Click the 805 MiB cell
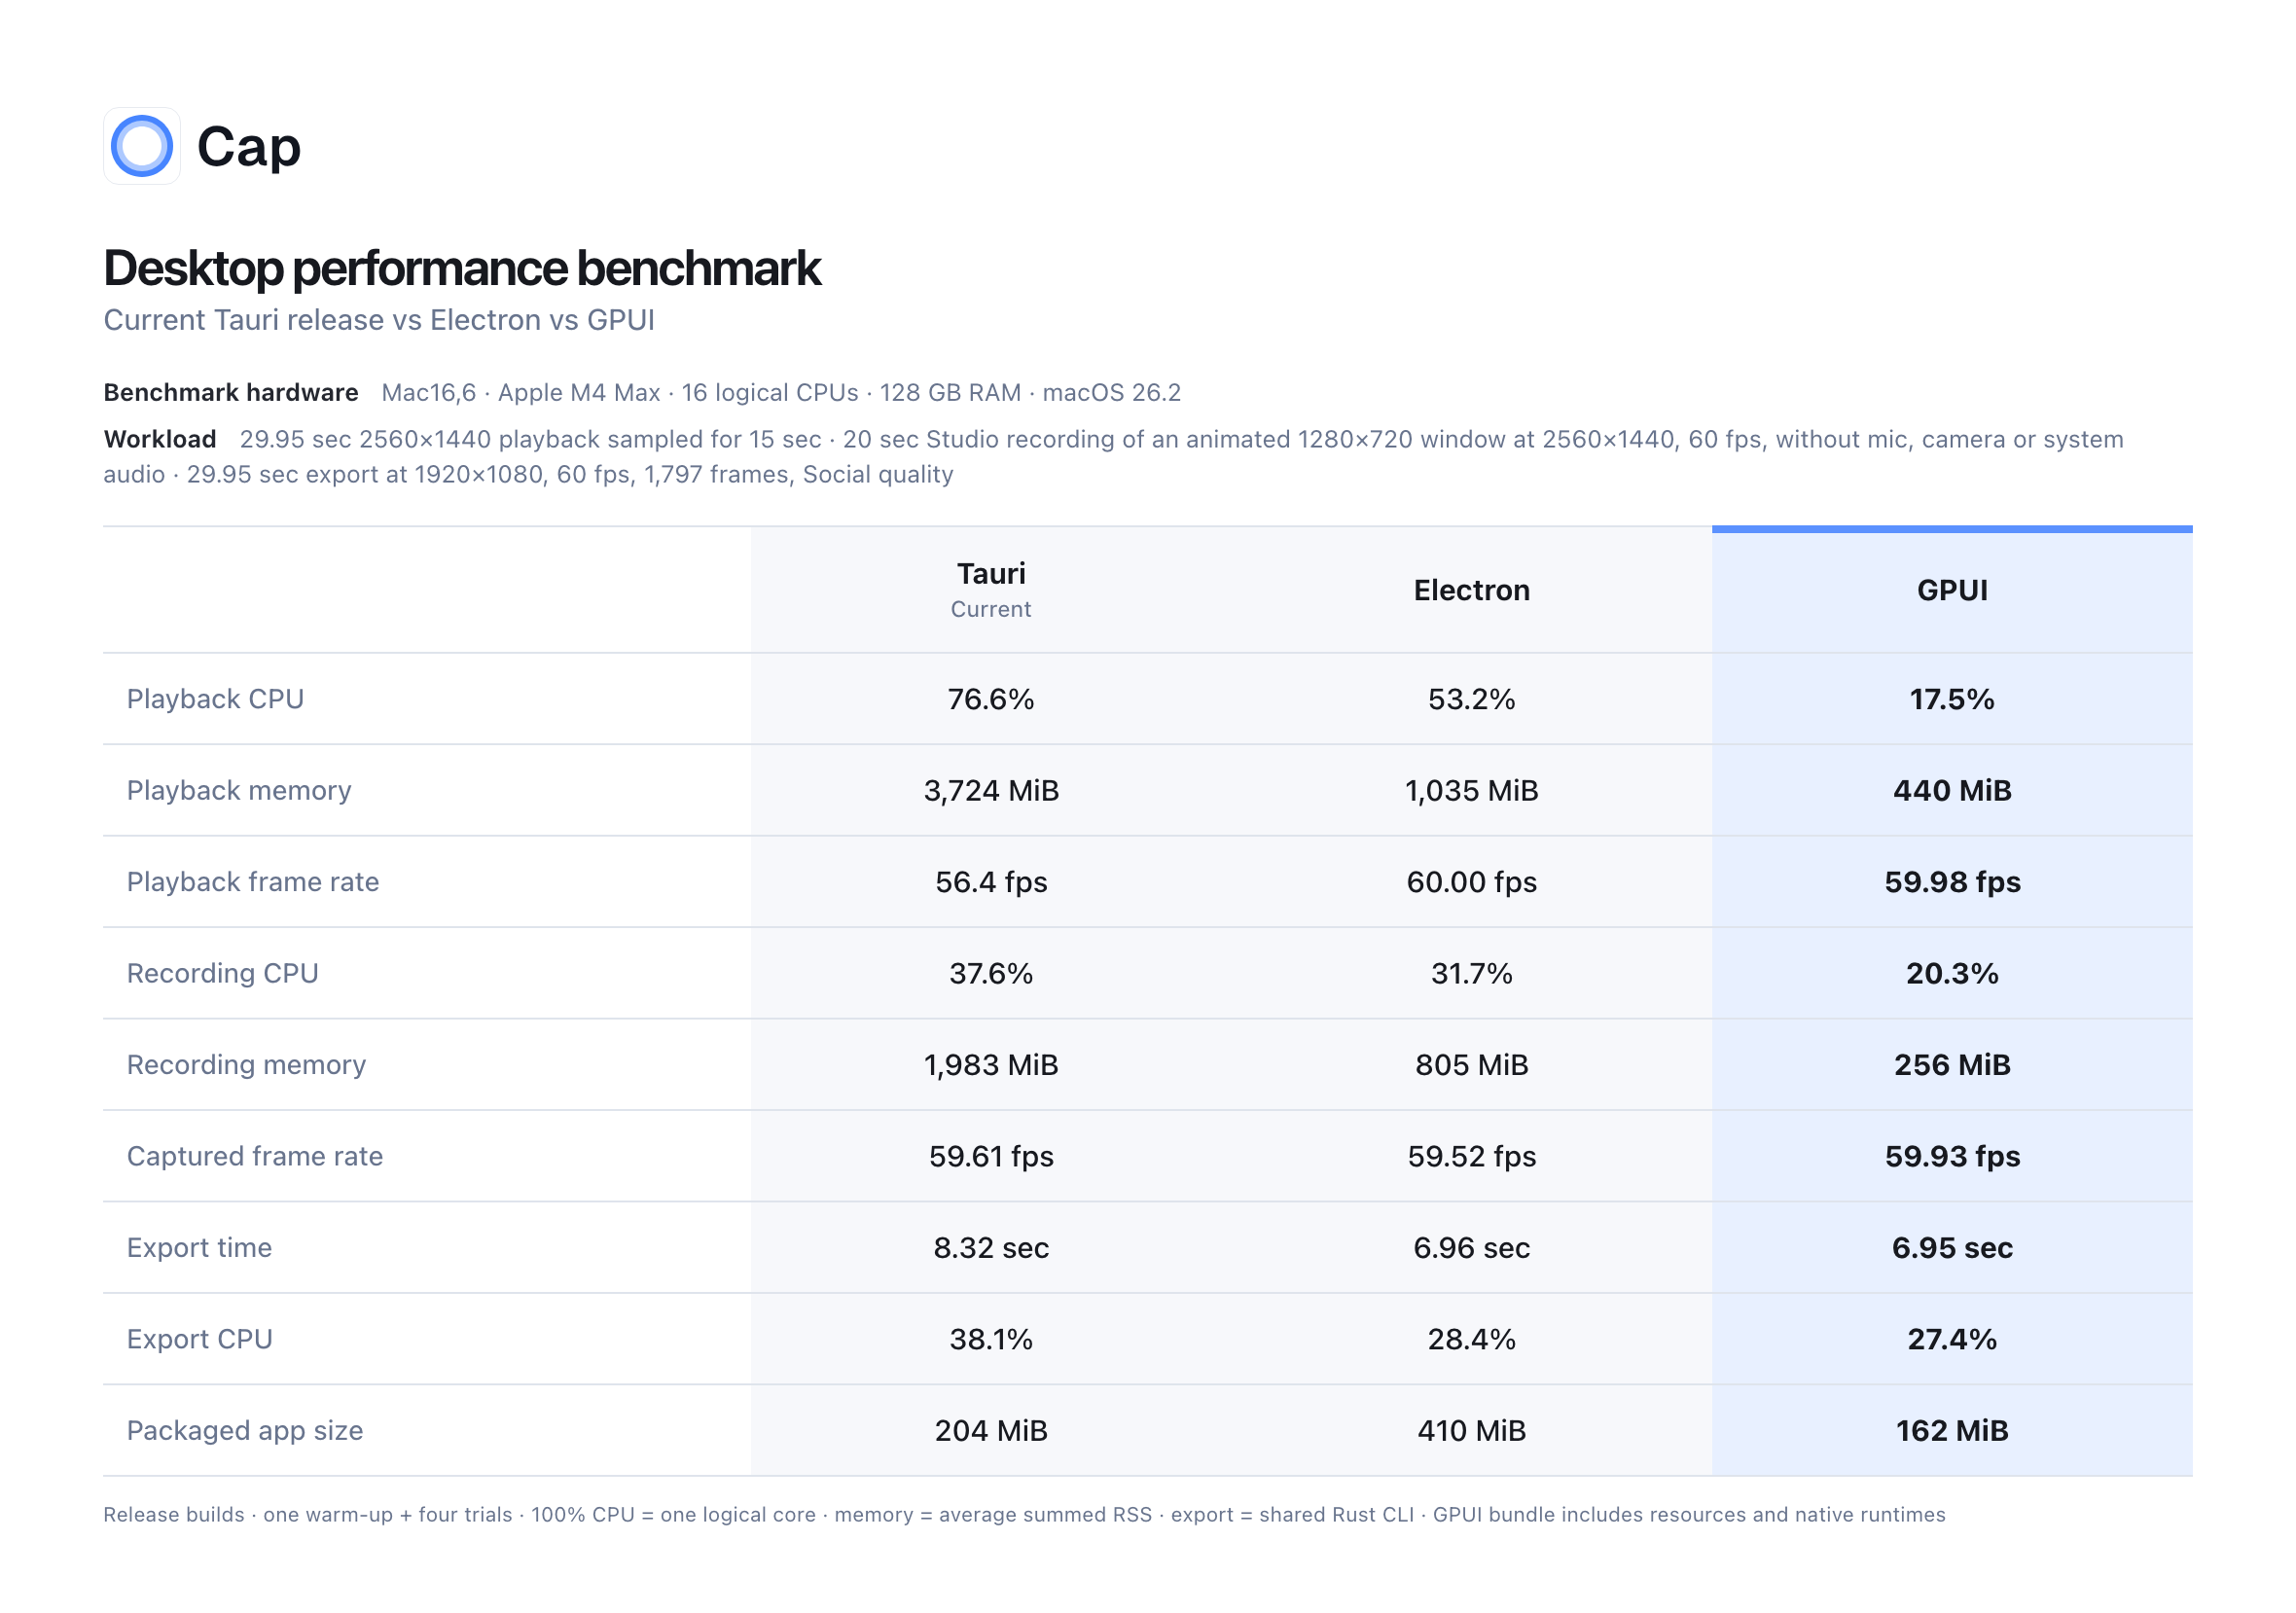This screenshot has height=1613, width=2296. point(1472,1065)
